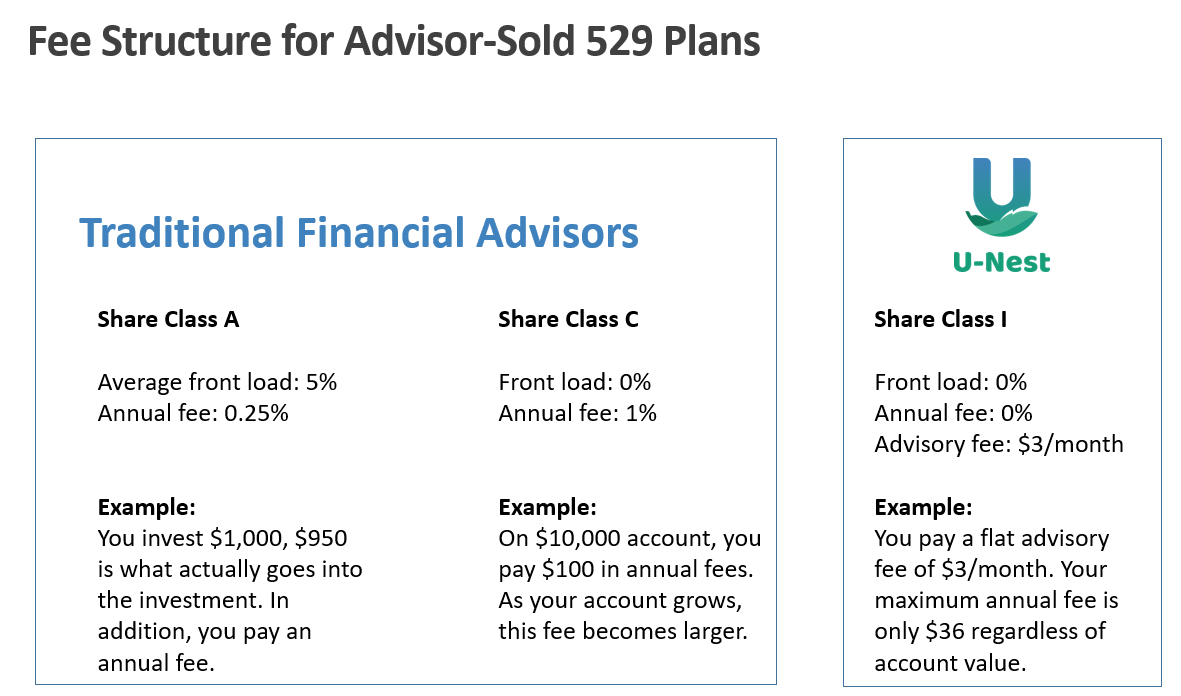Click the paragraph about the $10,000 account
1181x696 pixels.
(x=629, y=585)
